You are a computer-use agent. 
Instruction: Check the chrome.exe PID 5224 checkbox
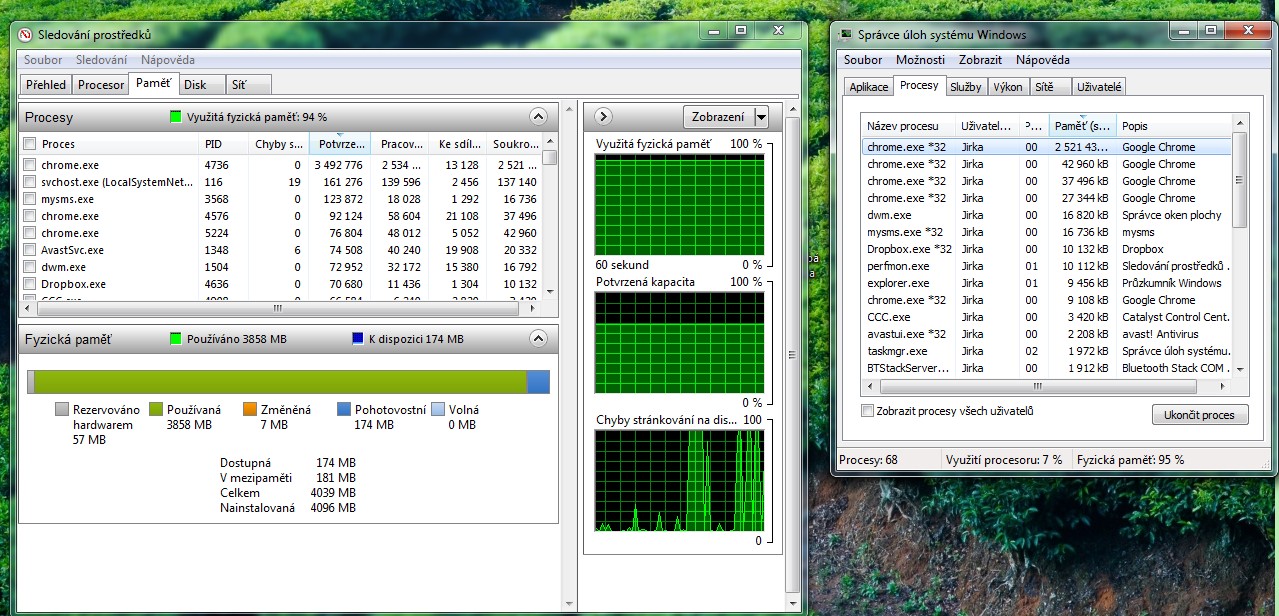click(x=30, y=233)
